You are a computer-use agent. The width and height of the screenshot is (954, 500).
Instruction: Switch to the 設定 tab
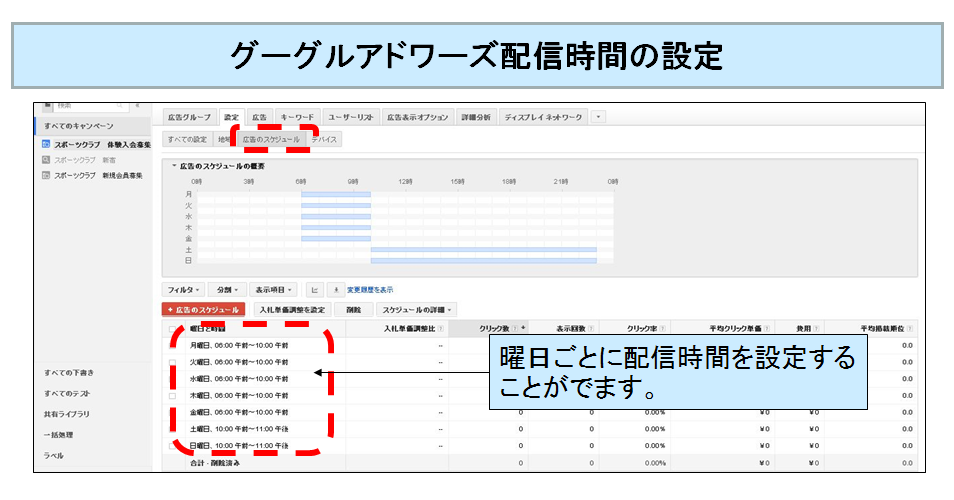[x=231, y=117]
